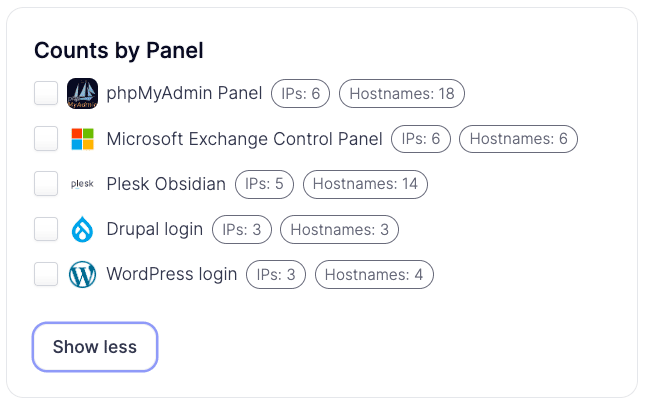Collapse the list with Show less

pos(95,347)
